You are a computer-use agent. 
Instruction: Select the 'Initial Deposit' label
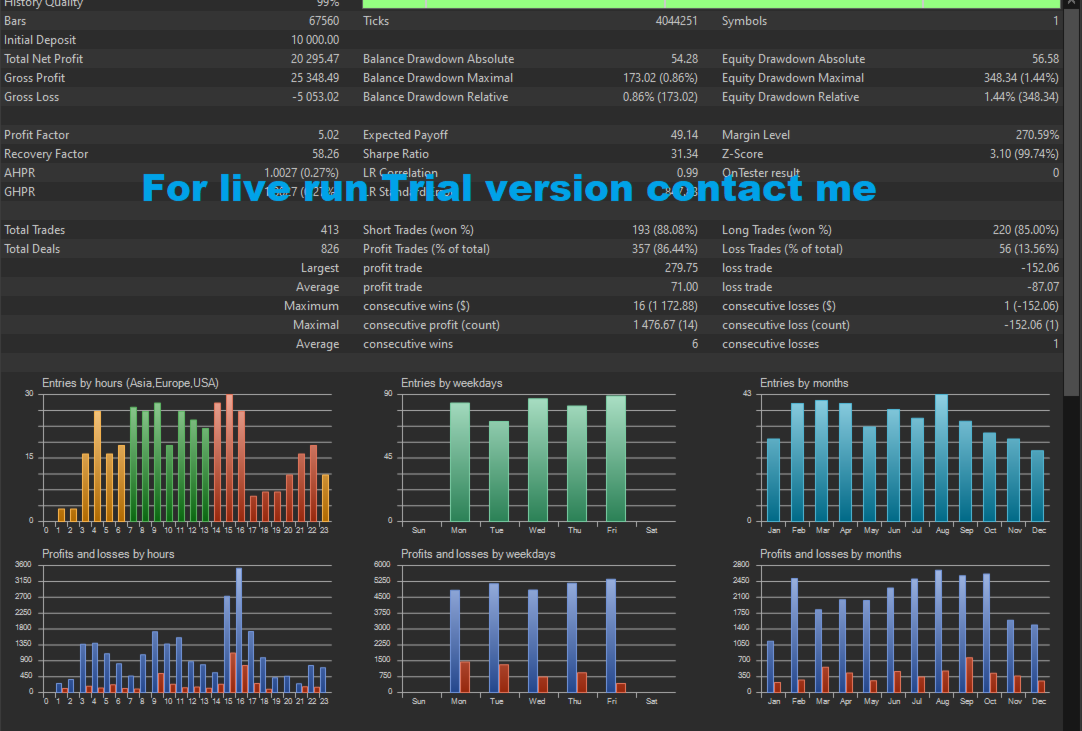(40, 40)
